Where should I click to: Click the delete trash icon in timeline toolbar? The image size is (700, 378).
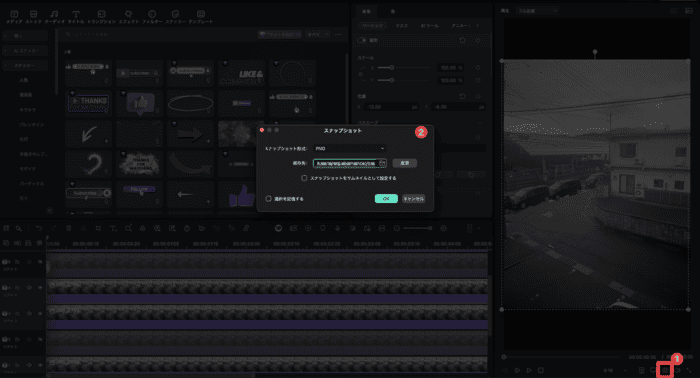tap(69, 228)
